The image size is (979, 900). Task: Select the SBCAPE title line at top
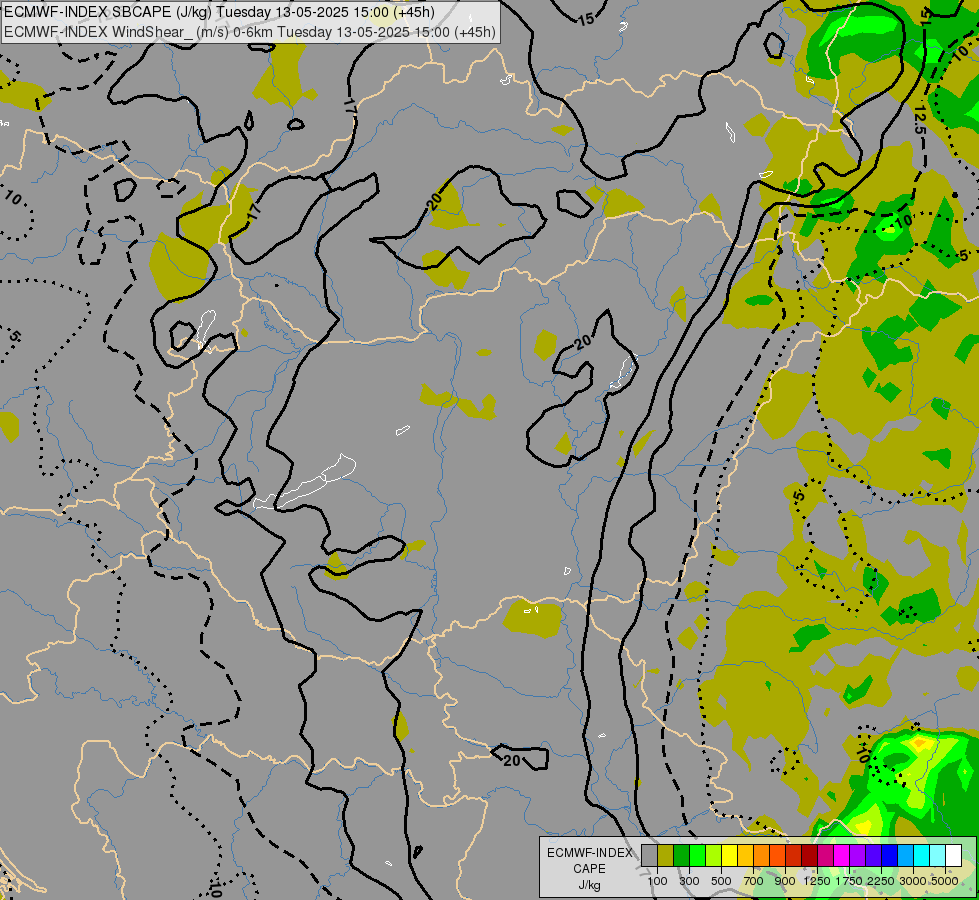pos(220,12)
